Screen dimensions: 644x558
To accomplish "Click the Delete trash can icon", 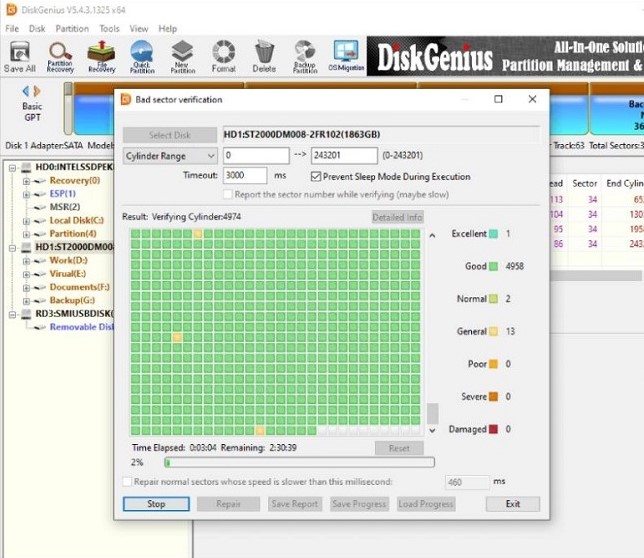I will [x=264, y=57].
